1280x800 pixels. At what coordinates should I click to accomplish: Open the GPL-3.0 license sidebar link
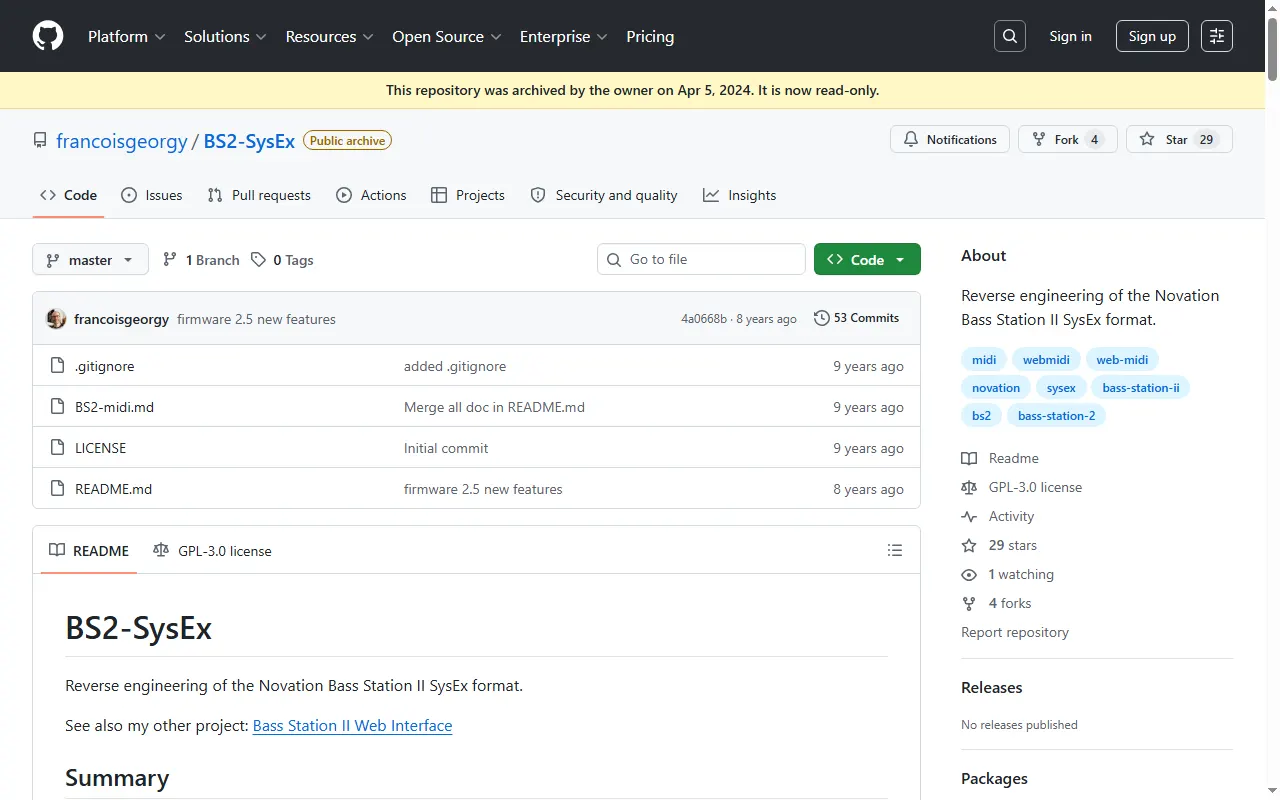click(x=1022, y=487)
